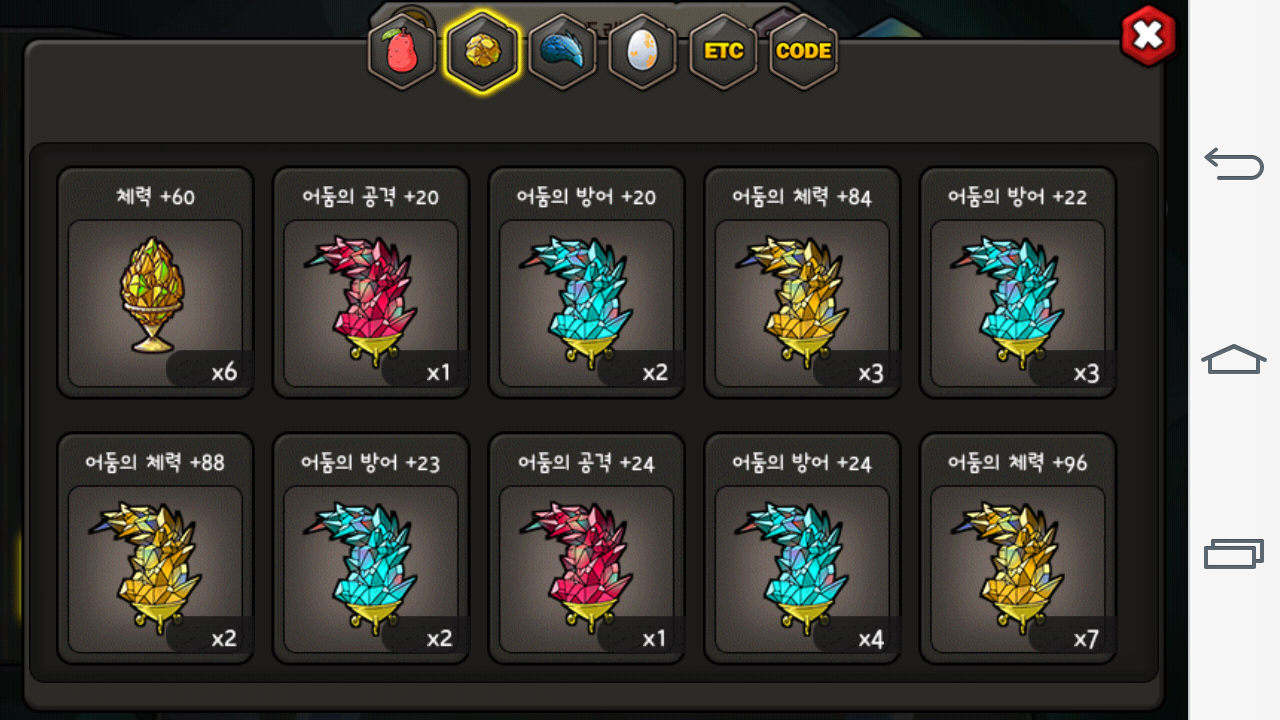Select the yellow 어둠의 체력 +84 crystal
Screen dimensions: 1280x720
[802, 283]
